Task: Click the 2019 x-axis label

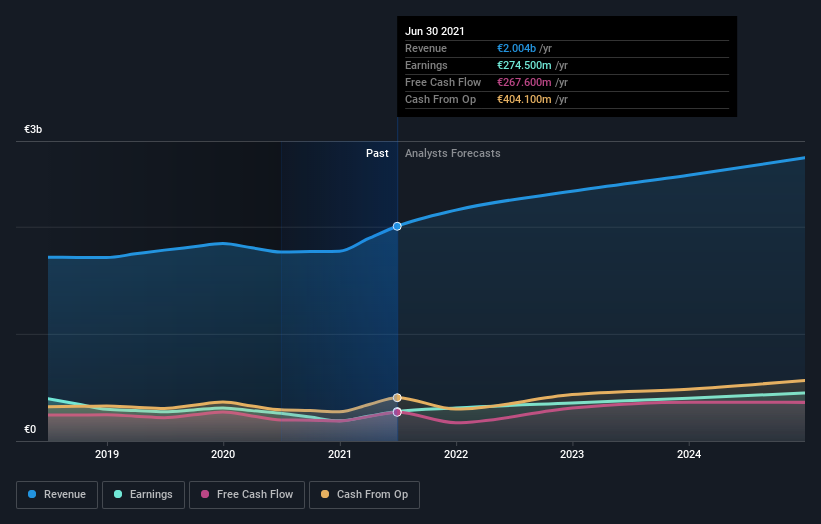Action: (x=107, y=454)
